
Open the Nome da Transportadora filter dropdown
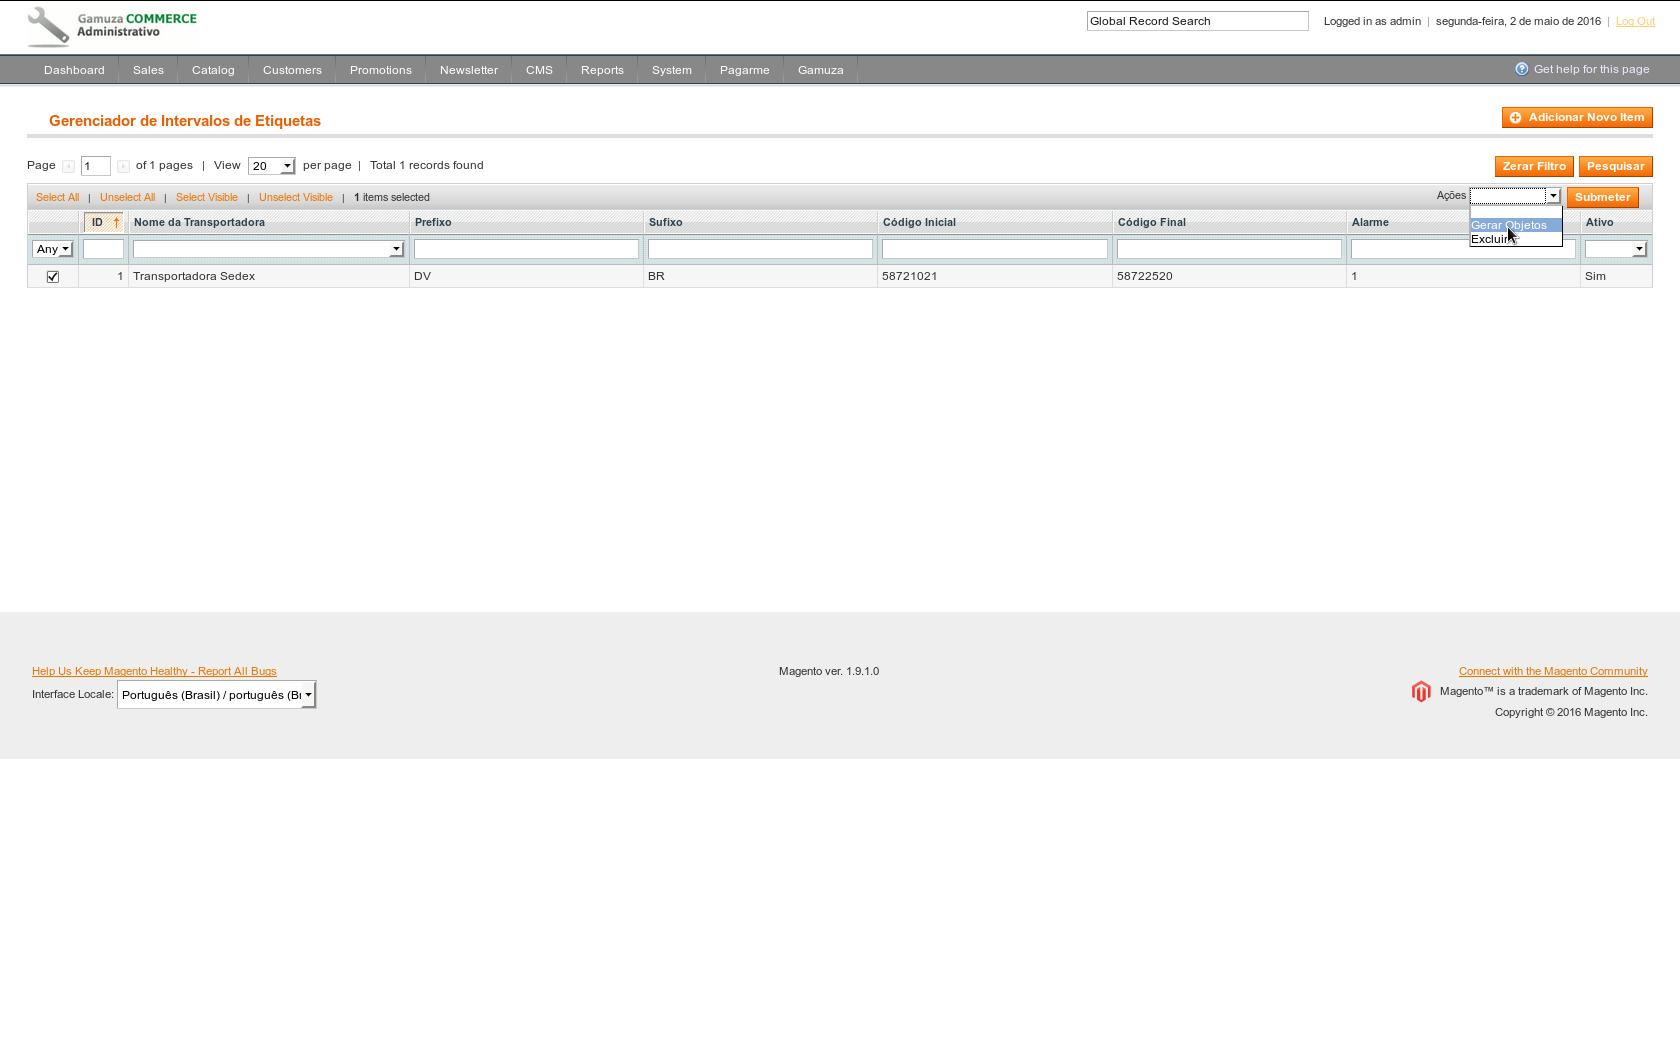[268, 249]
